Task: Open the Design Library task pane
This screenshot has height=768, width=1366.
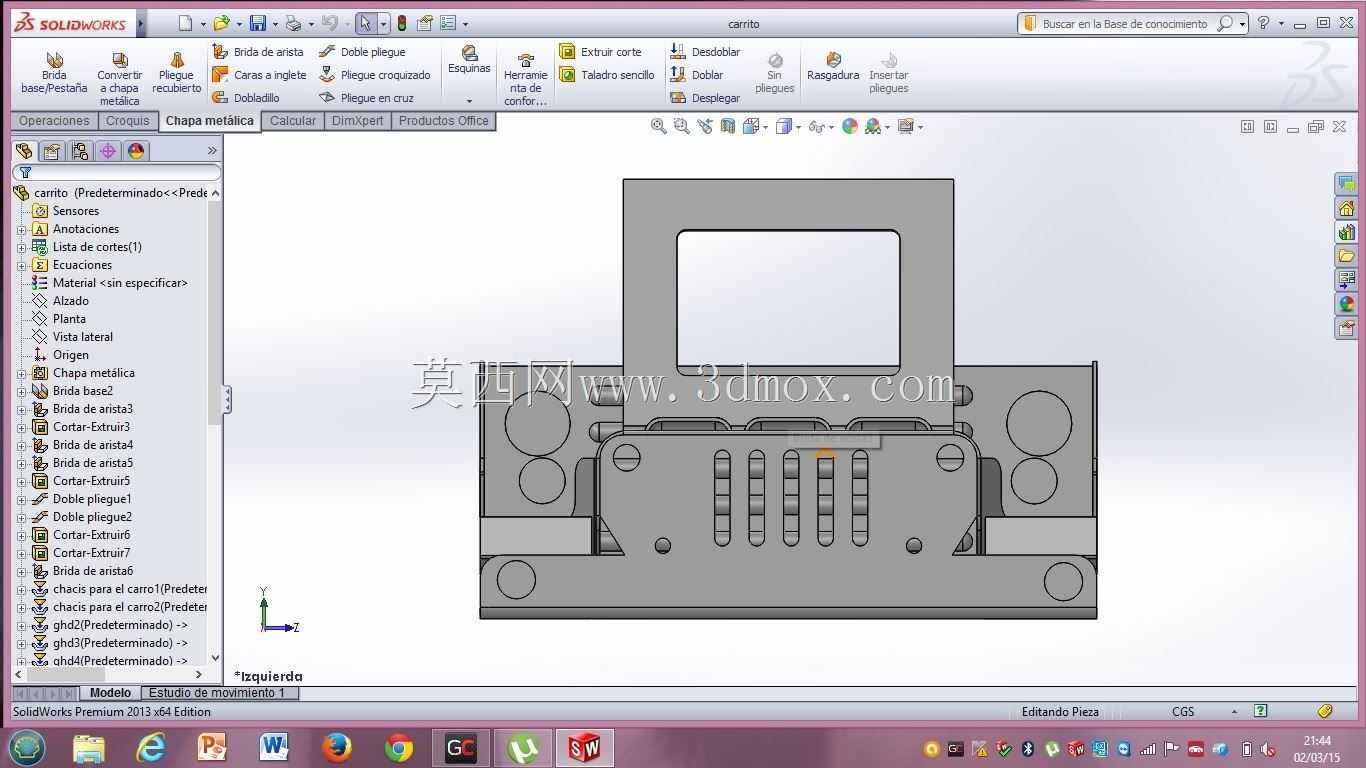Action: pyautogui.click(x=1346, y=232)
